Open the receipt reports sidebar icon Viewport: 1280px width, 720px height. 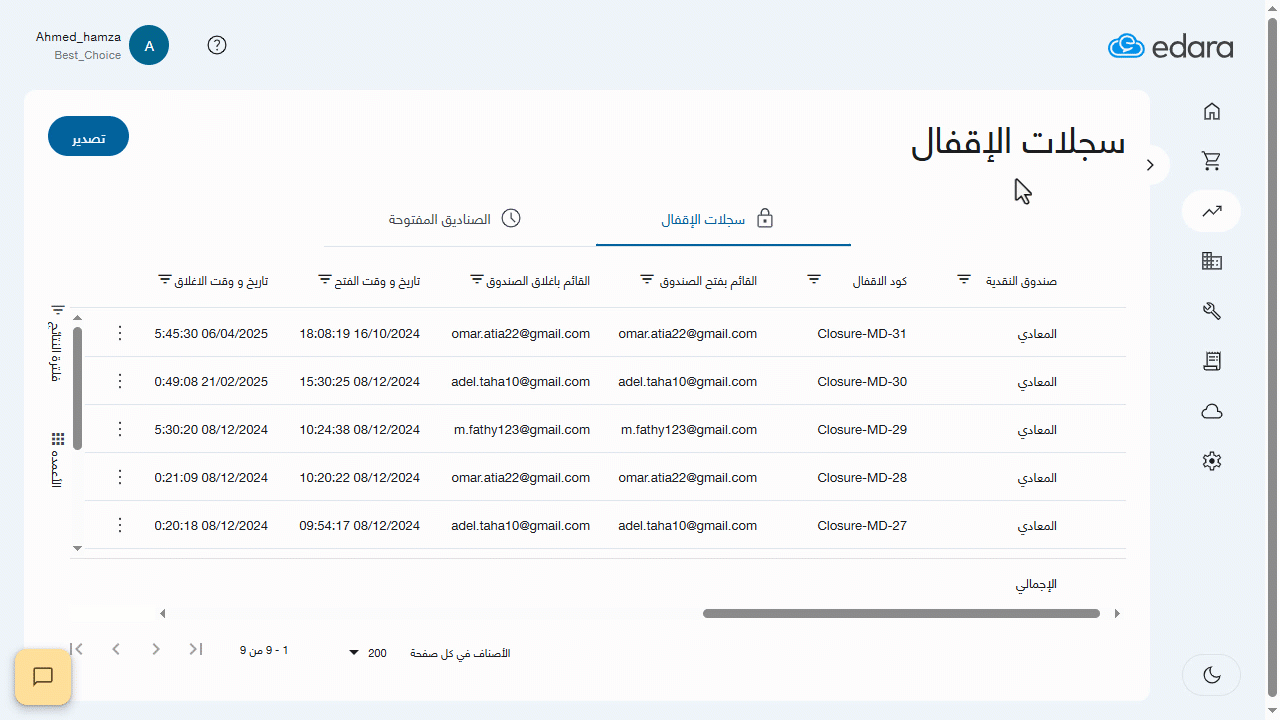click(1211, 361)
